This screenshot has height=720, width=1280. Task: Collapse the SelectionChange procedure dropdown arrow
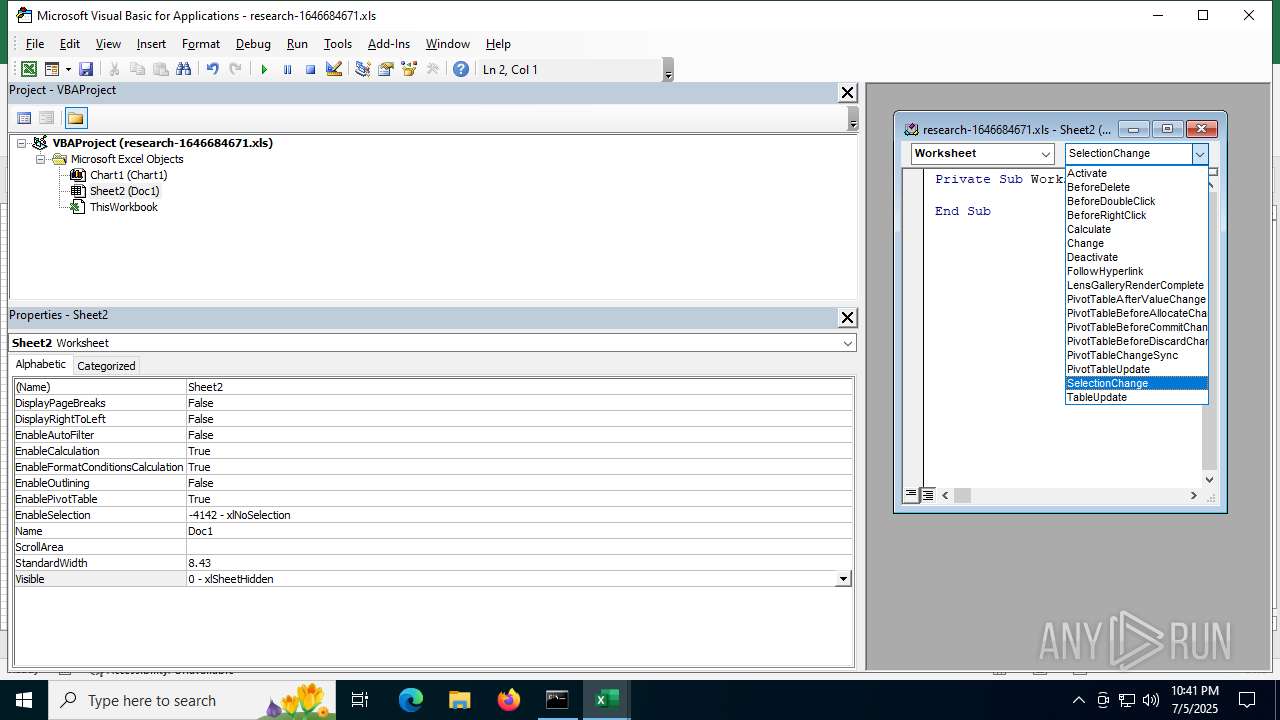click(x=1200, y=154)
